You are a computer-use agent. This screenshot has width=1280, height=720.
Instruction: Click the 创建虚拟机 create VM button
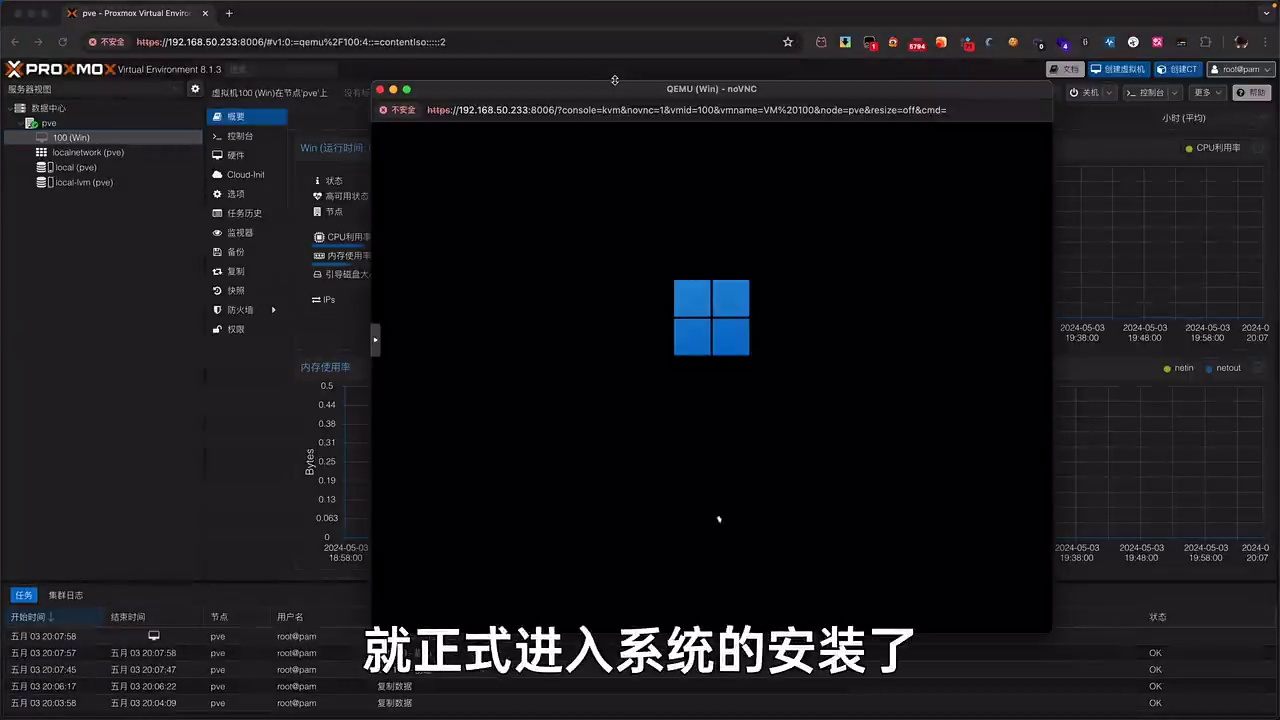tap(1118, 69)
